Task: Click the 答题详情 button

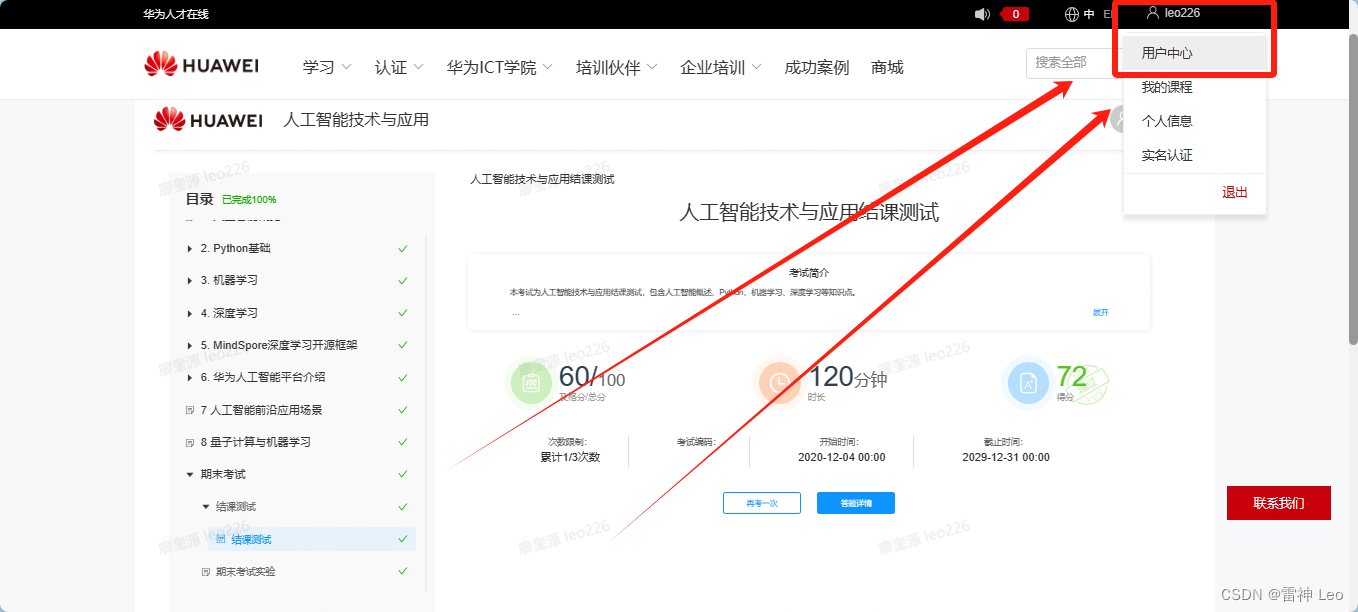Action: (x=855, y=503)
